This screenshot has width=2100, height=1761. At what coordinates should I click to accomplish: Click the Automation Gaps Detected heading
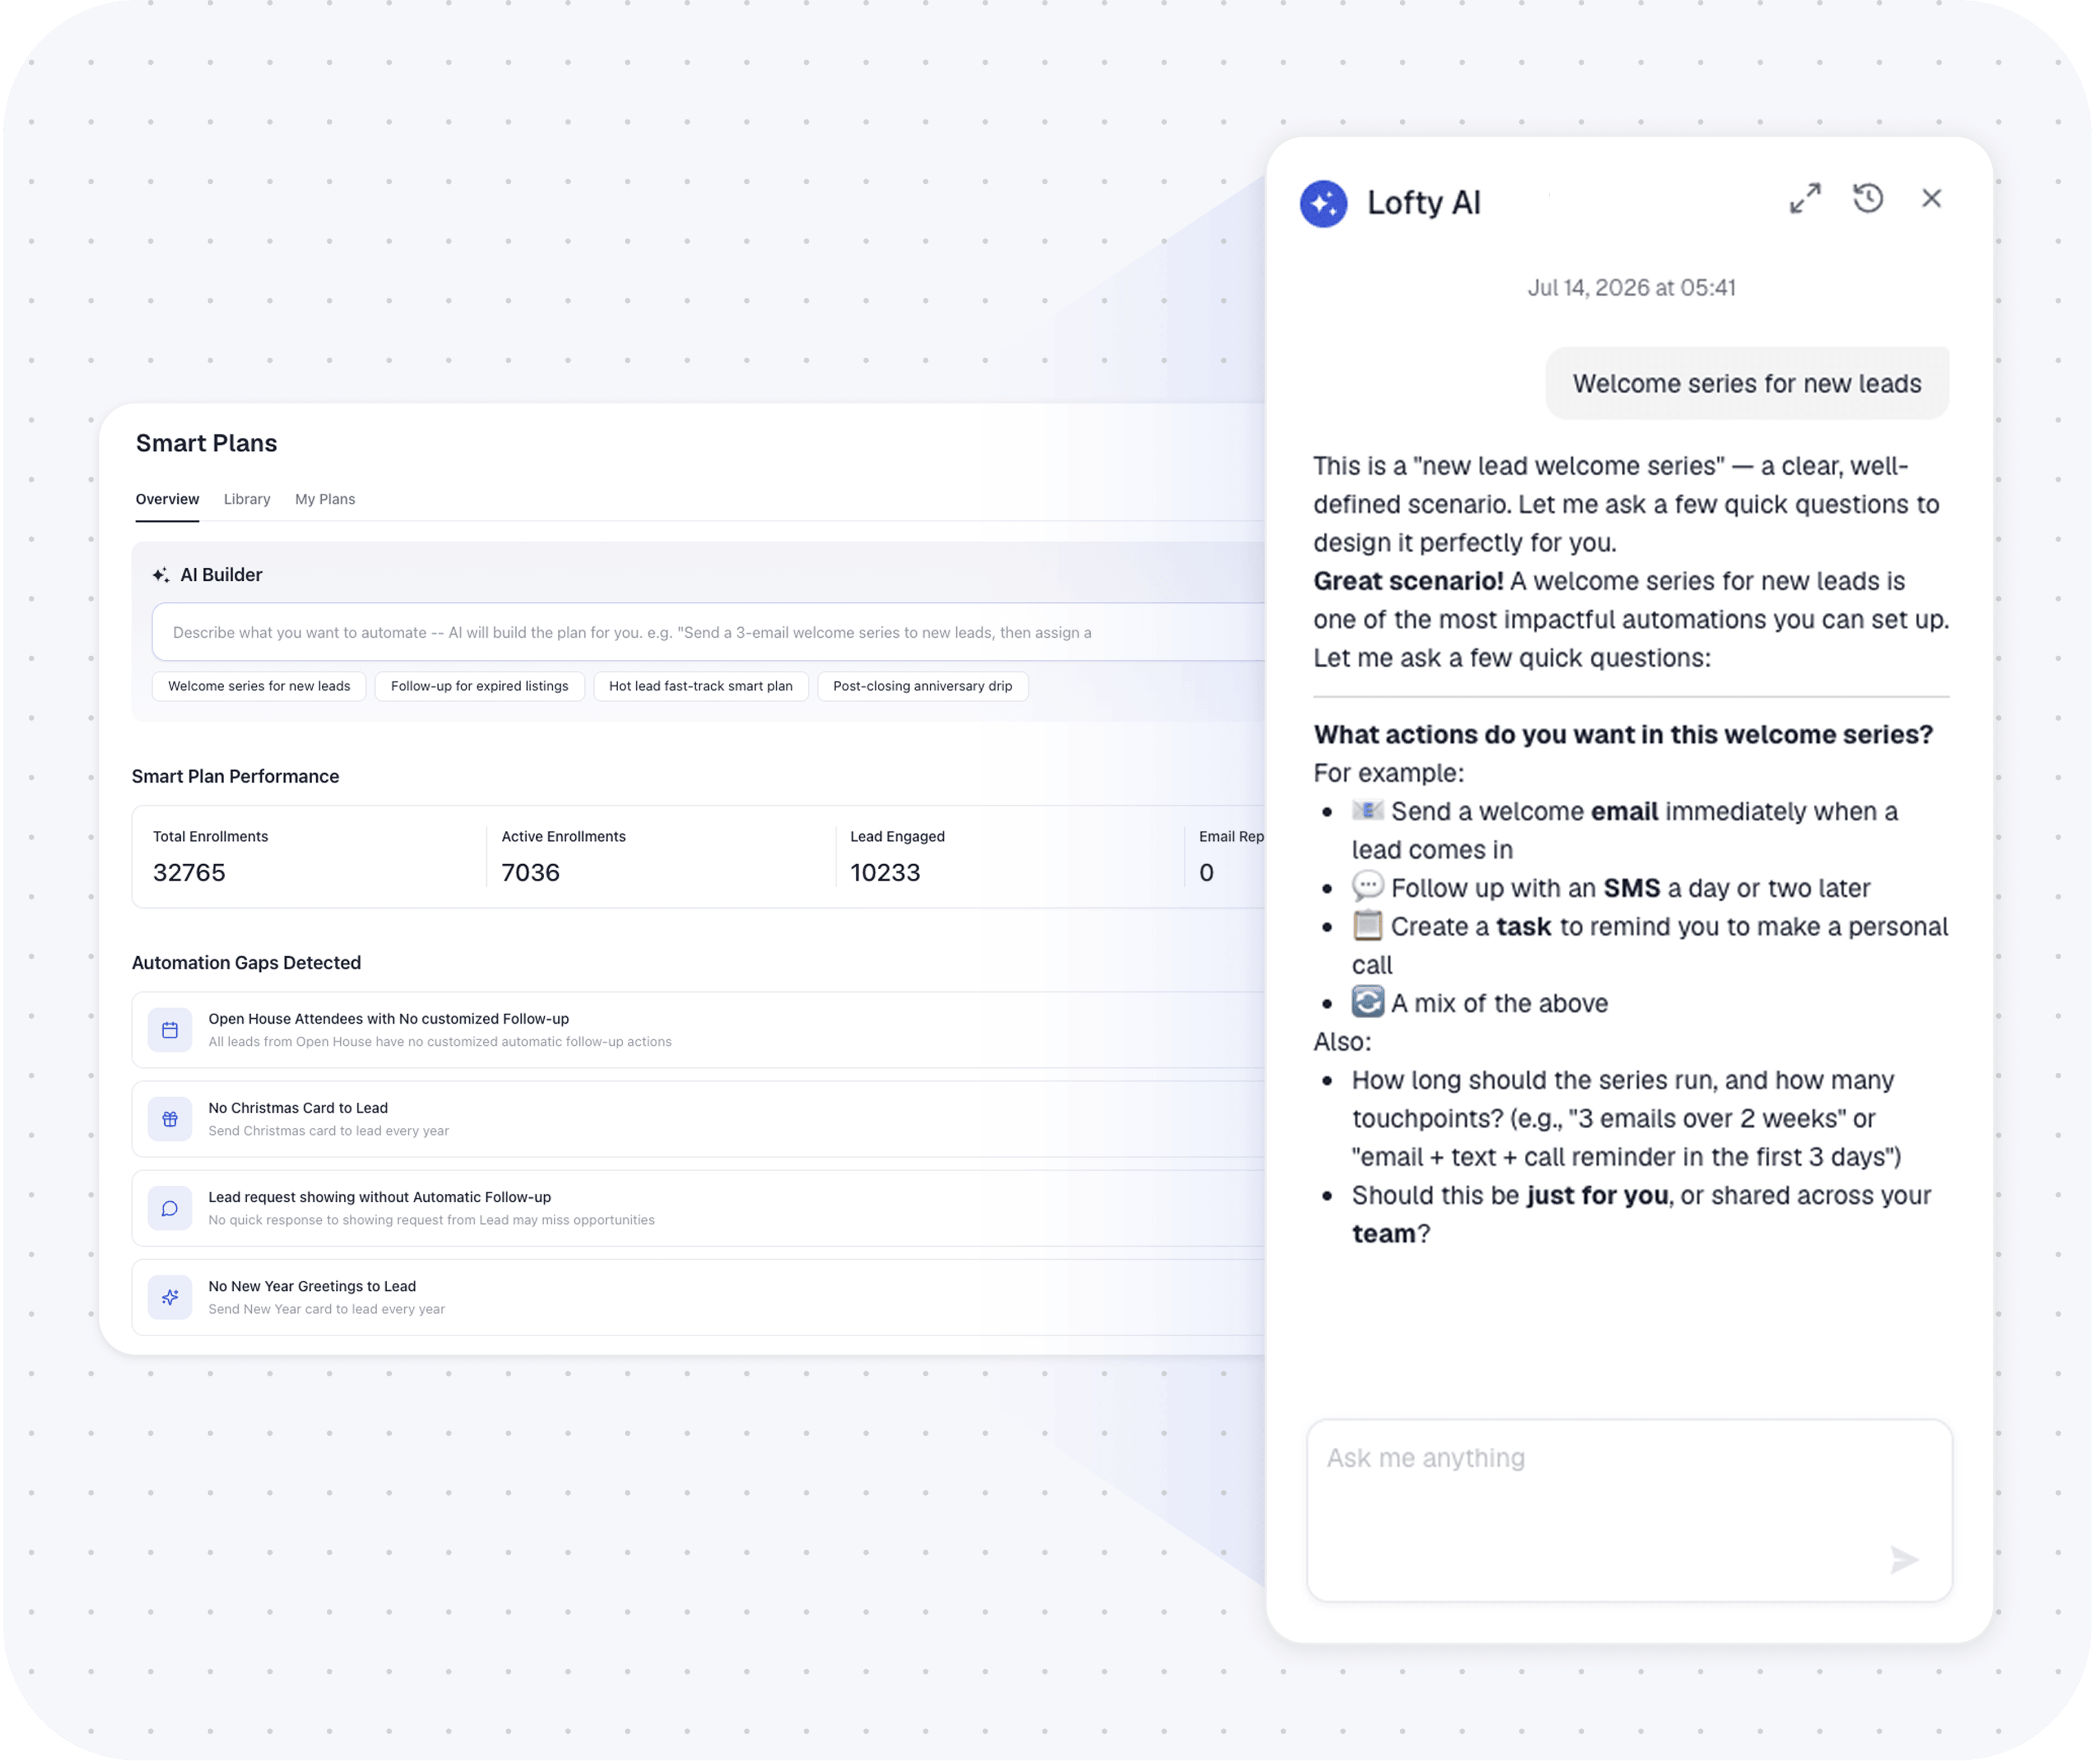point(246,963)
